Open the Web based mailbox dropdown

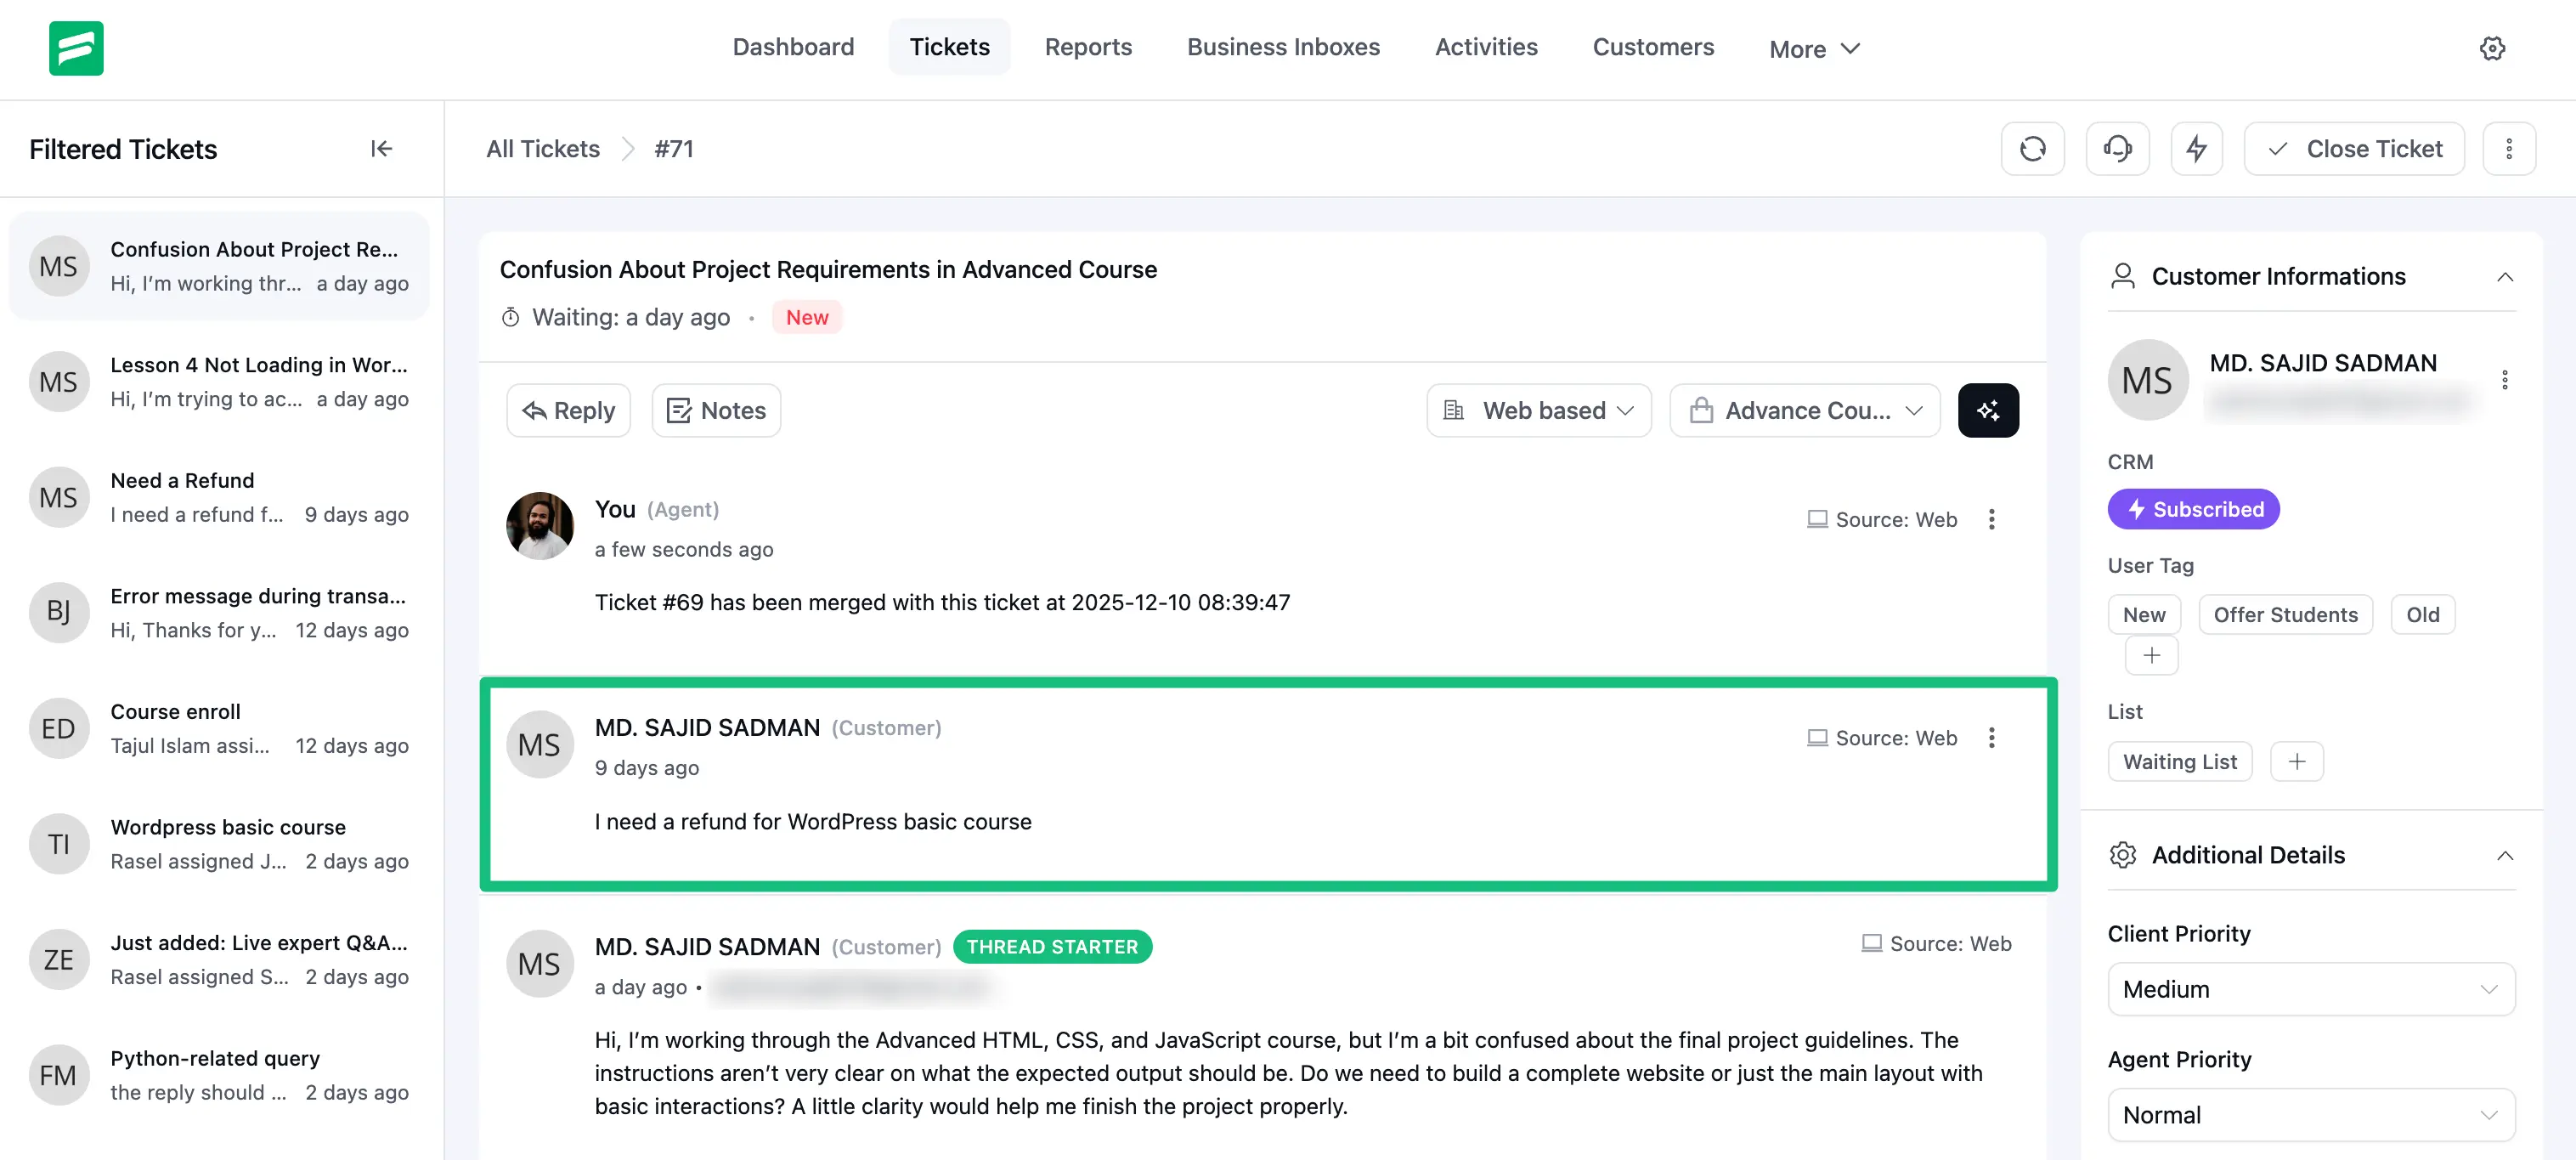pos(1538,410)
